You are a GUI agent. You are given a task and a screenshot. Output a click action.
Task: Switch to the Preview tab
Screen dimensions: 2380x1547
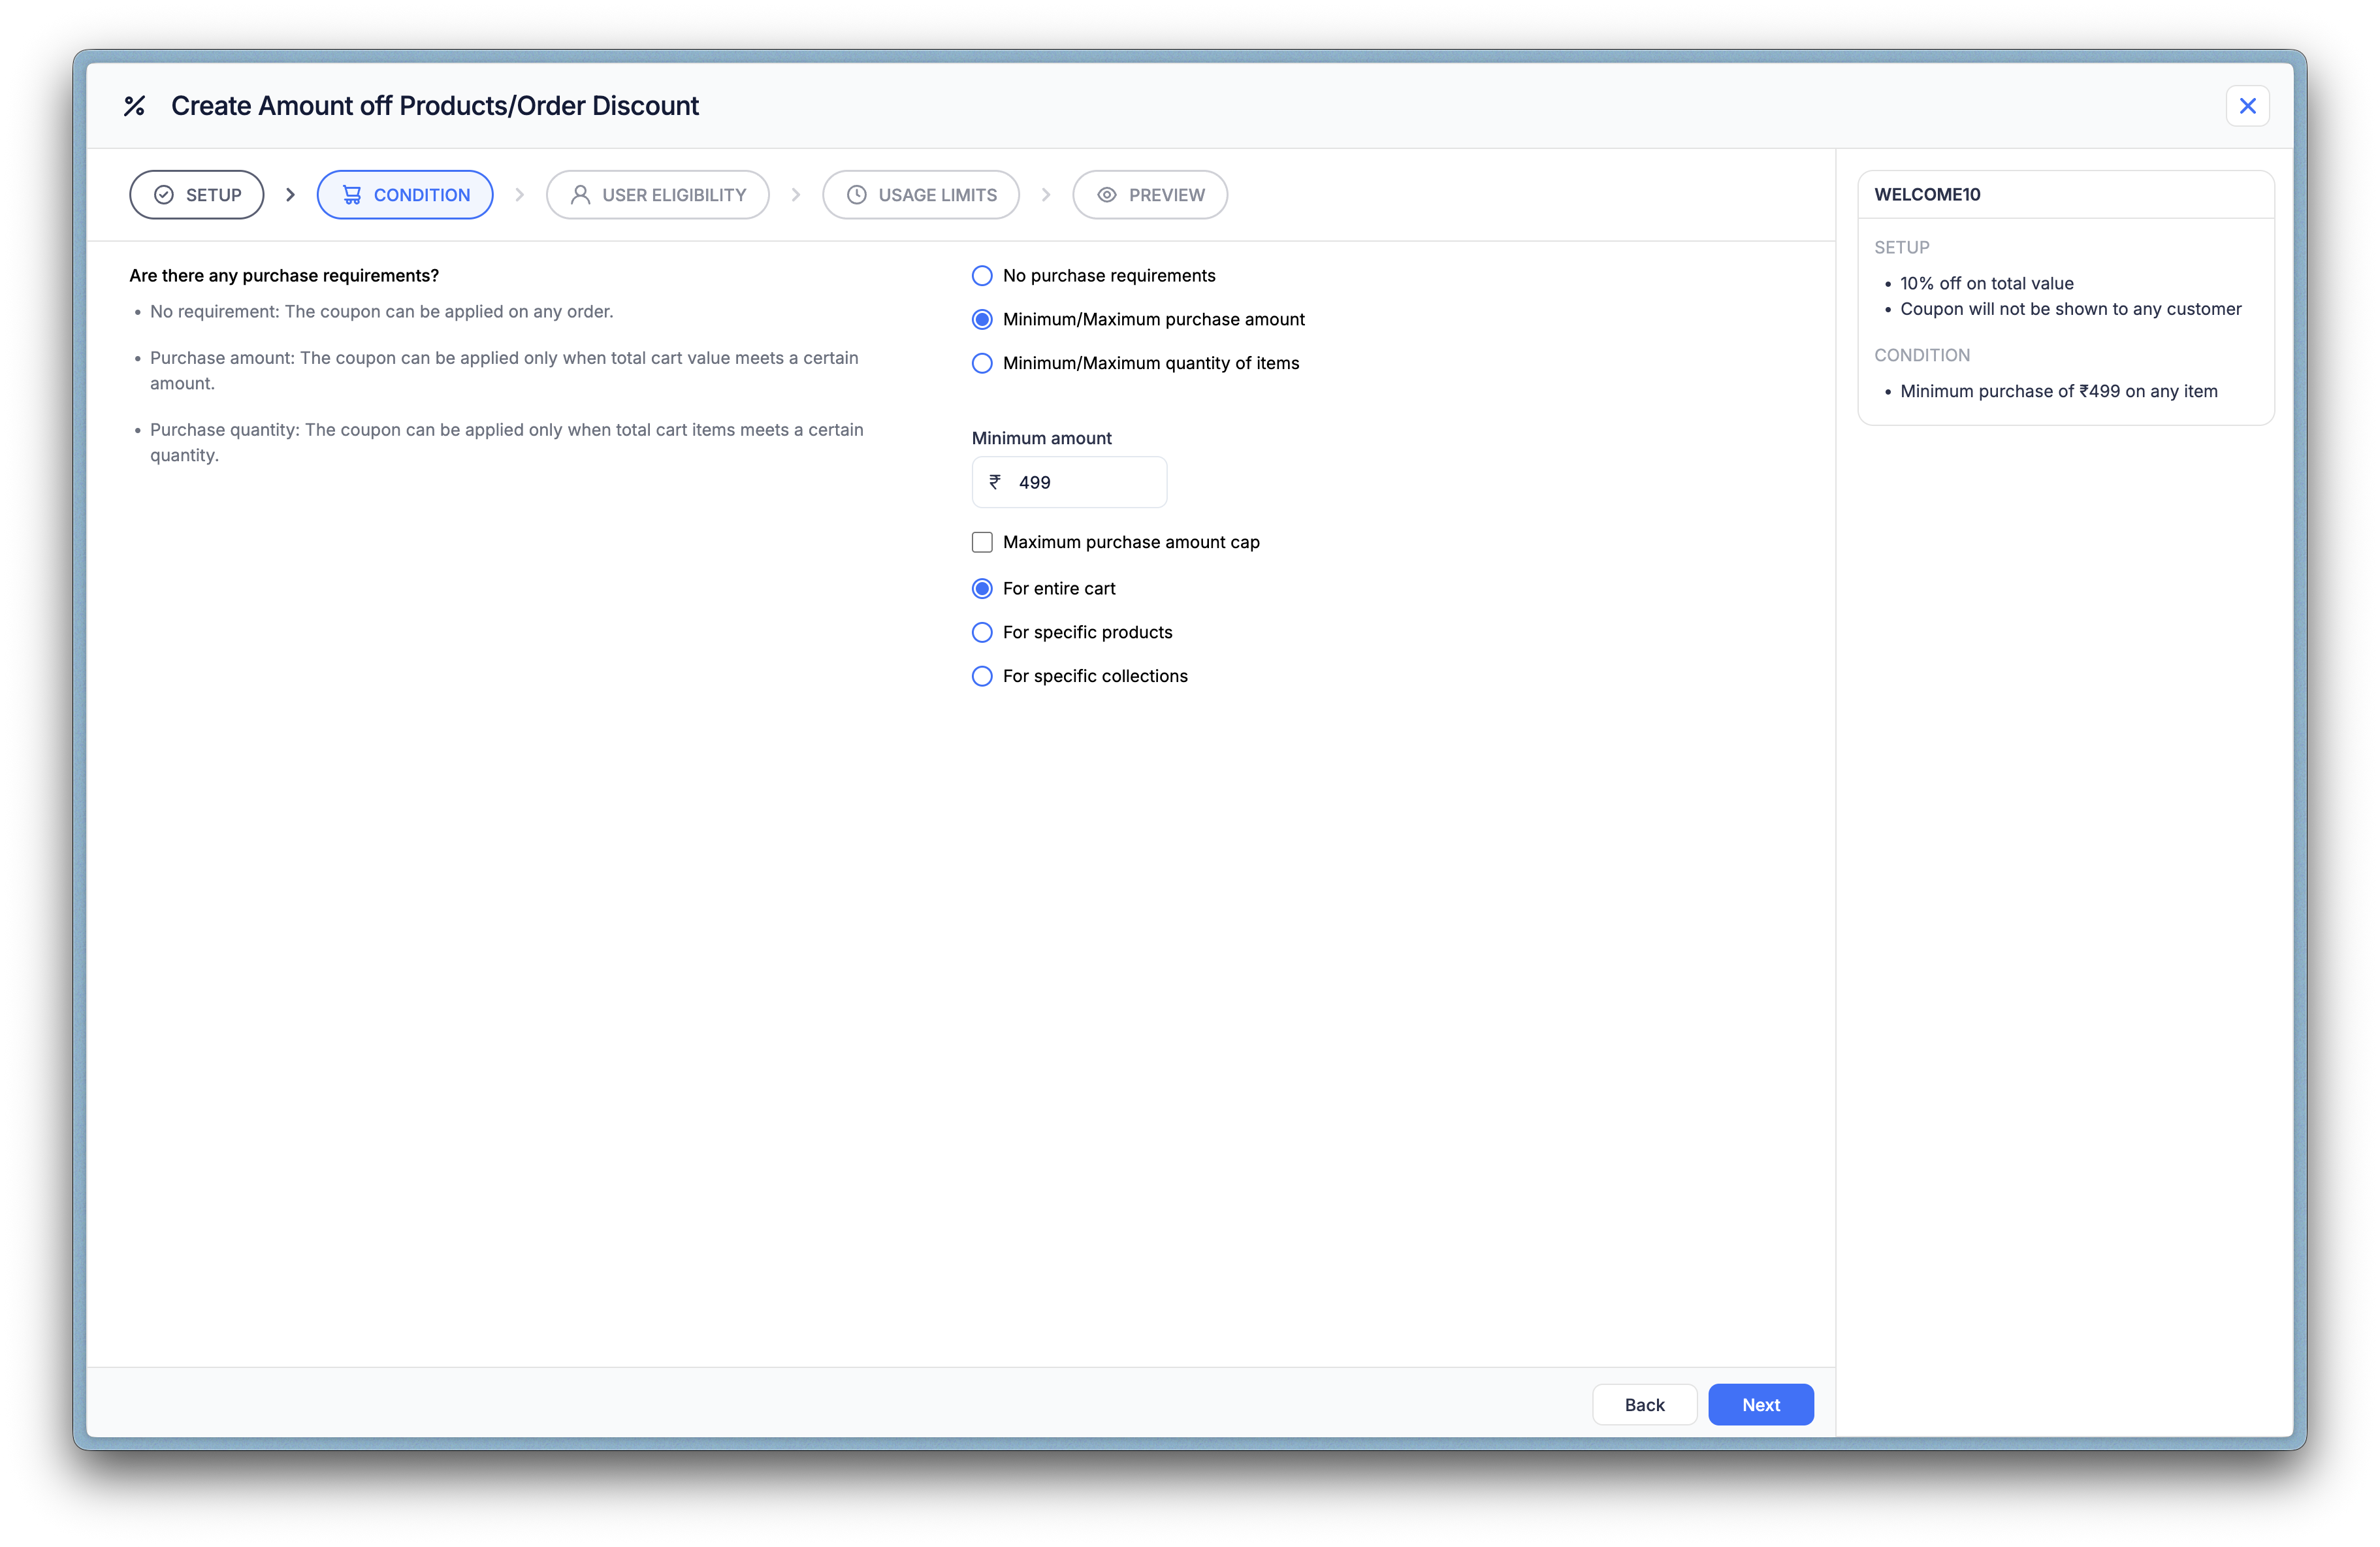click(x=1150, y=195)
